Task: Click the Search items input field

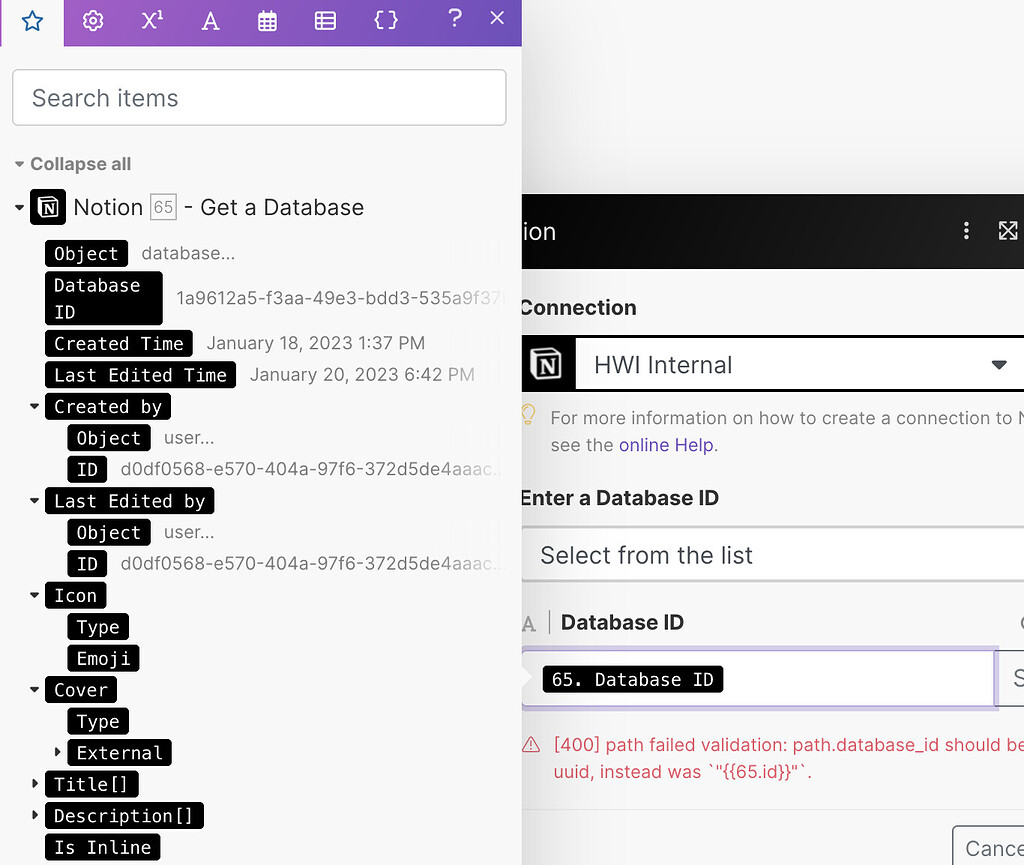Action: tap(259, 97)
